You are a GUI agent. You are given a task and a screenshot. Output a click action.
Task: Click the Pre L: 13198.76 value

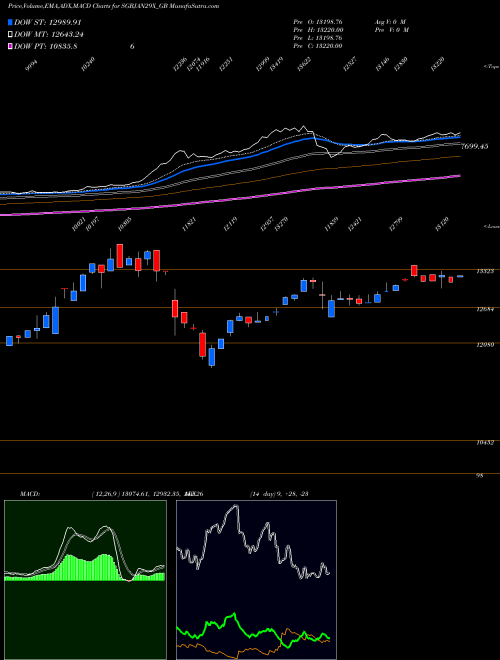[318, 38]
